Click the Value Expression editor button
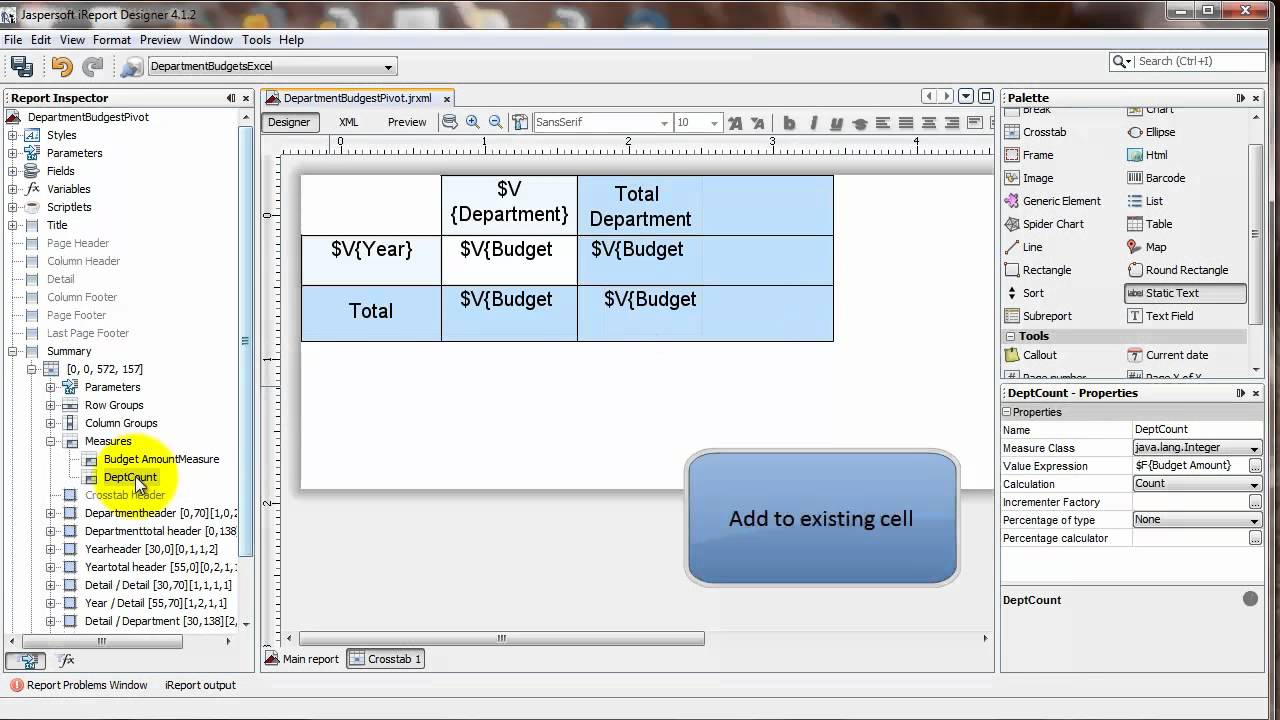The image size is (1280, 720). click(1255, 466)
